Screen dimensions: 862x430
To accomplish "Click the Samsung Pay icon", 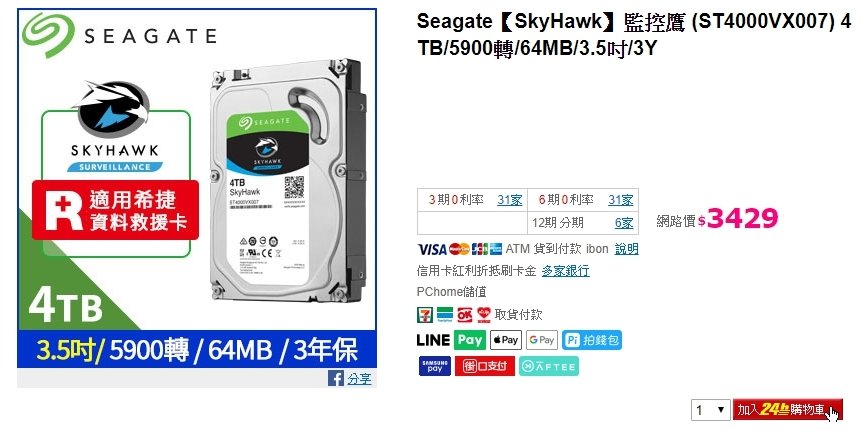I will (x=435, y=366).
